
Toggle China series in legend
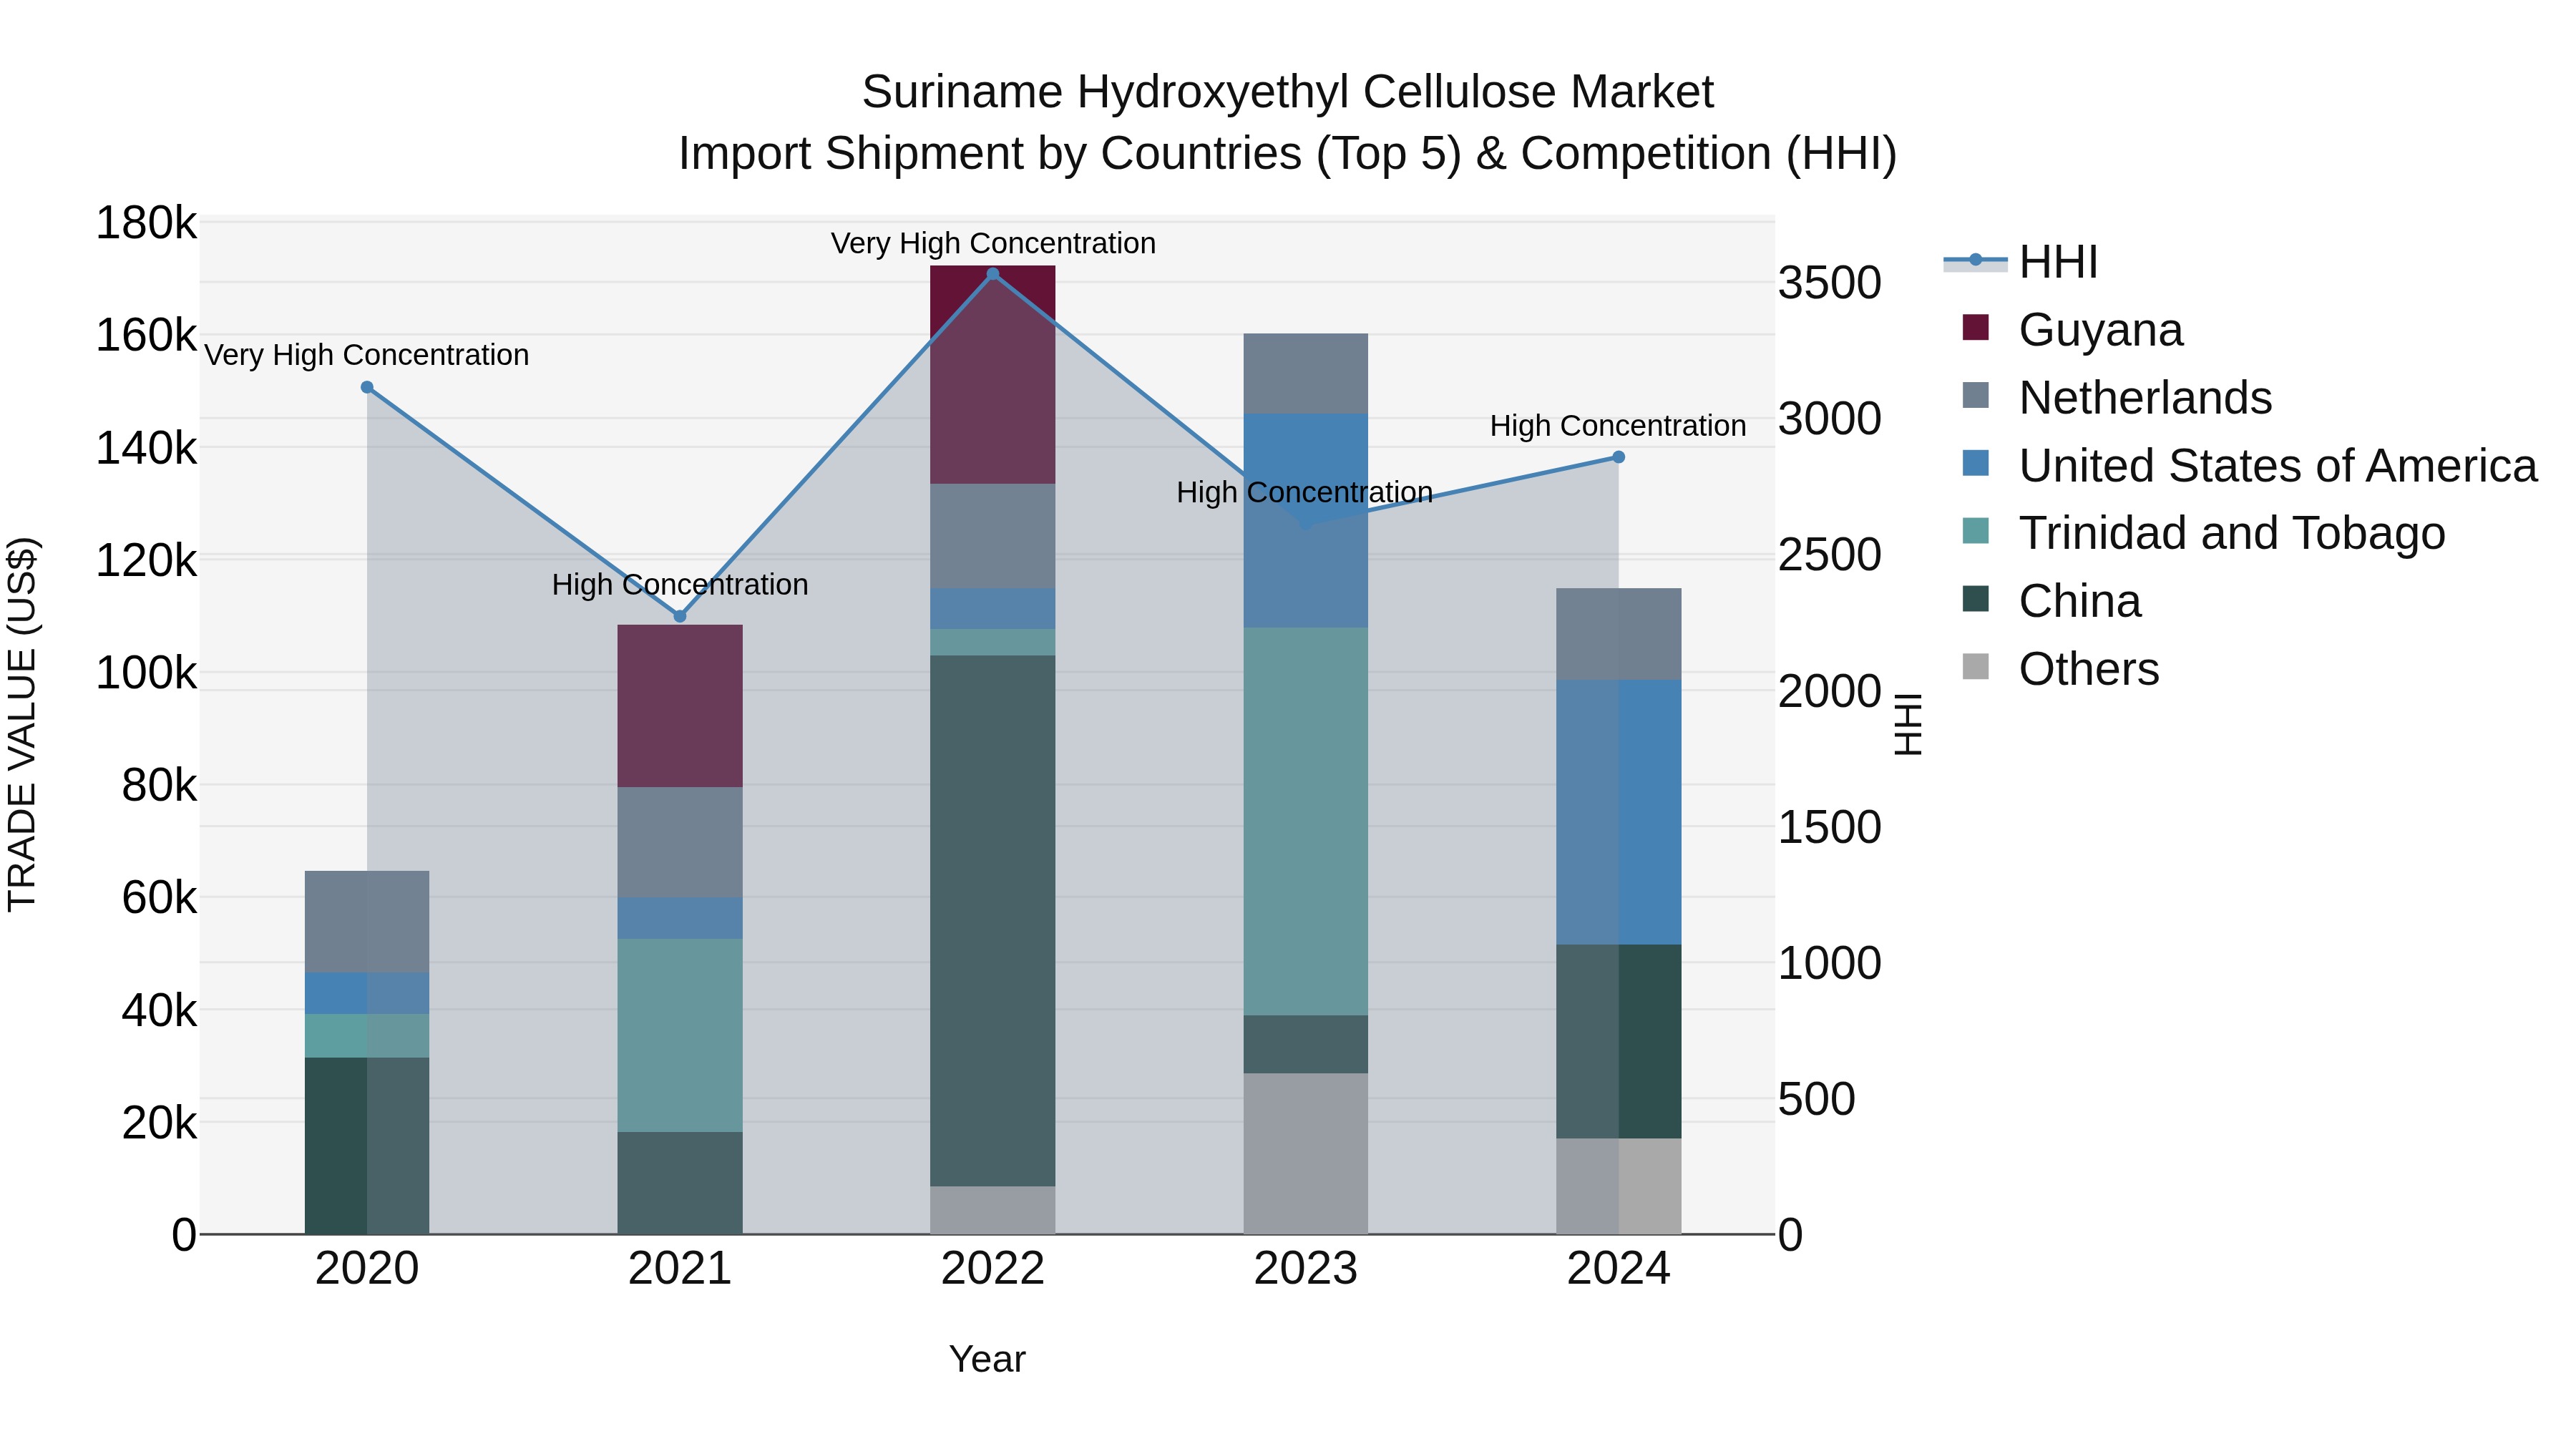click(x=2052, y=601)
